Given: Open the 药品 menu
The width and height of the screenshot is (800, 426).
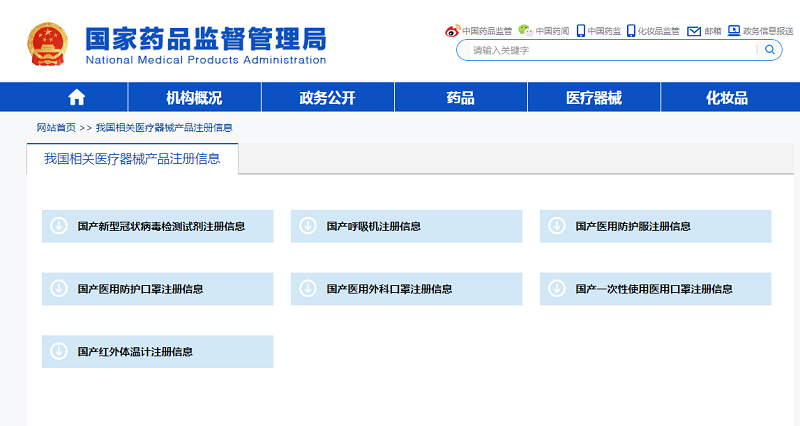Looking at the screenshot, I should tap(461, 97).
